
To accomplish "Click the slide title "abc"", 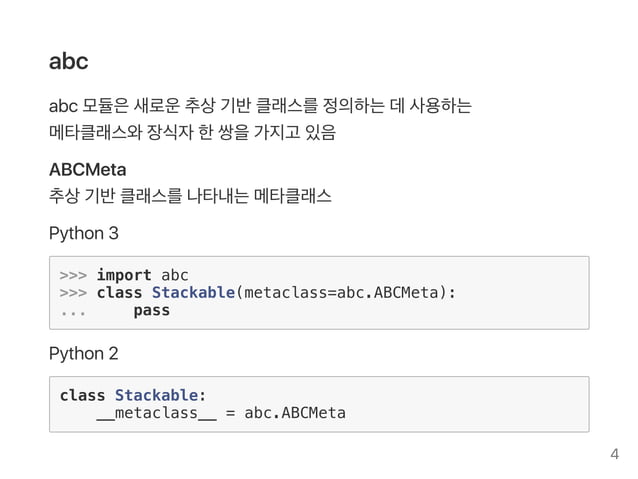I will click(68, 61).
